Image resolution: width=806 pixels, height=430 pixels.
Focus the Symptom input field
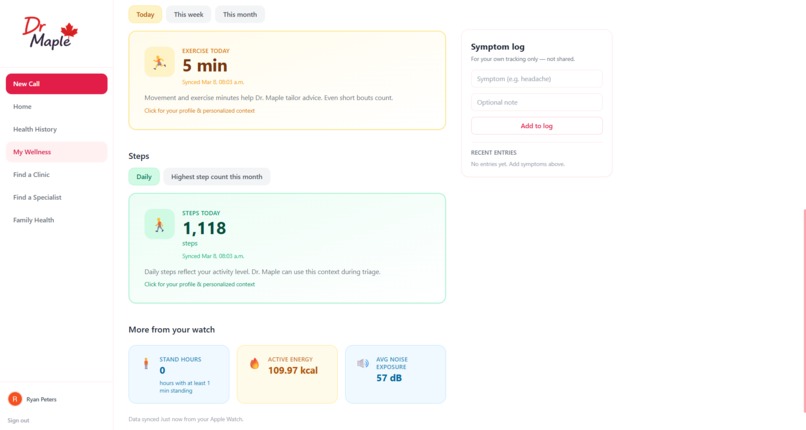537,79
